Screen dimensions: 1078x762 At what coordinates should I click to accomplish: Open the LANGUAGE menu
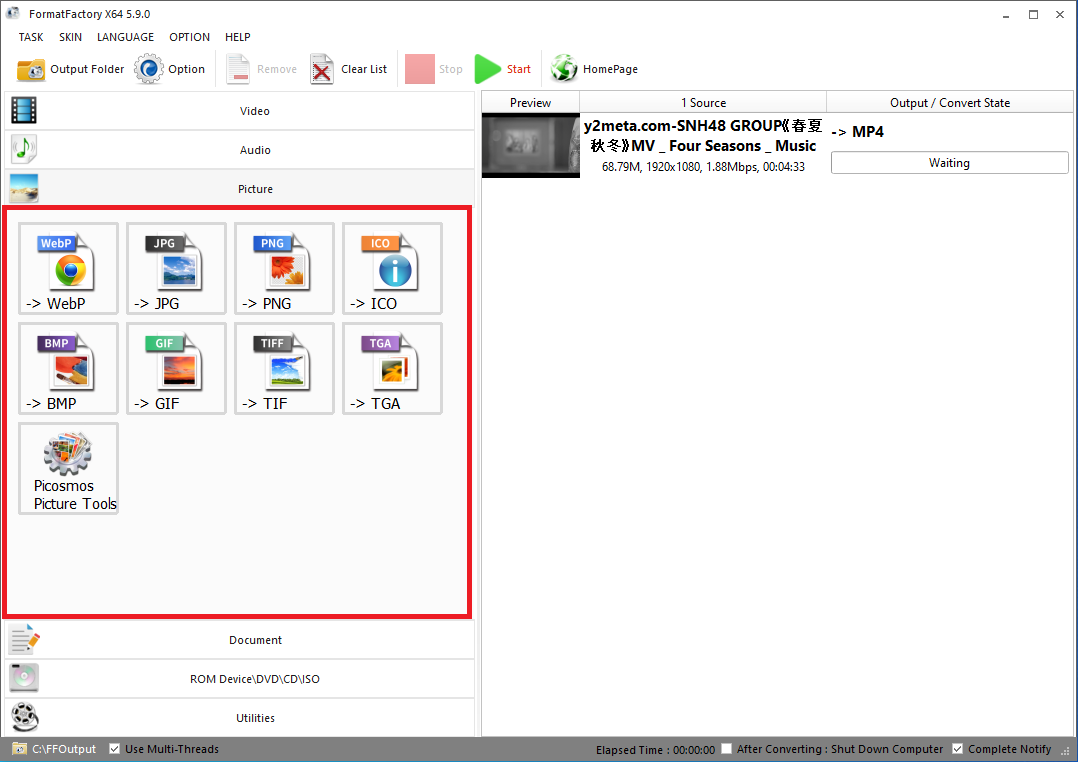[x=125, y=37]
